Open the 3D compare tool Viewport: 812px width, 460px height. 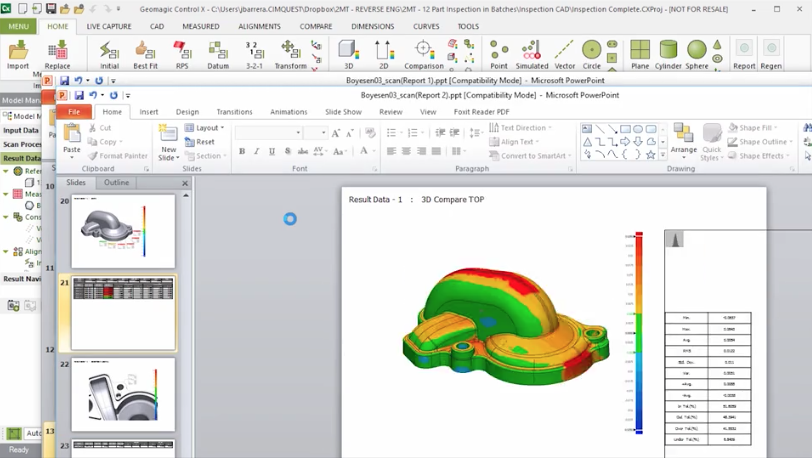pos(349,54)
